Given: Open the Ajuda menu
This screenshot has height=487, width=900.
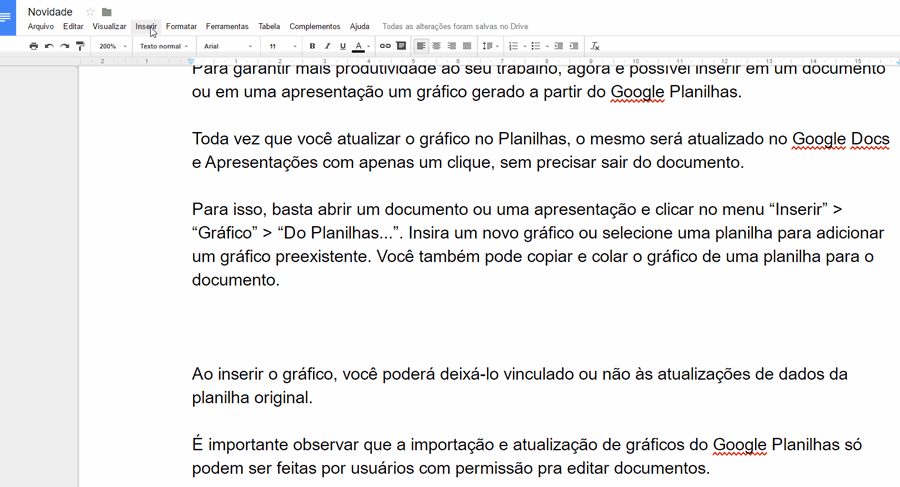Looking at the screenshot, I should point(360,26).
